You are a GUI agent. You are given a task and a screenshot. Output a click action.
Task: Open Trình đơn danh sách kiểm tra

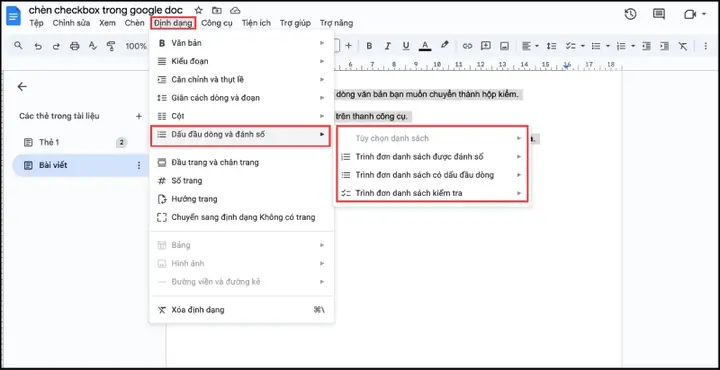point(432,193)
